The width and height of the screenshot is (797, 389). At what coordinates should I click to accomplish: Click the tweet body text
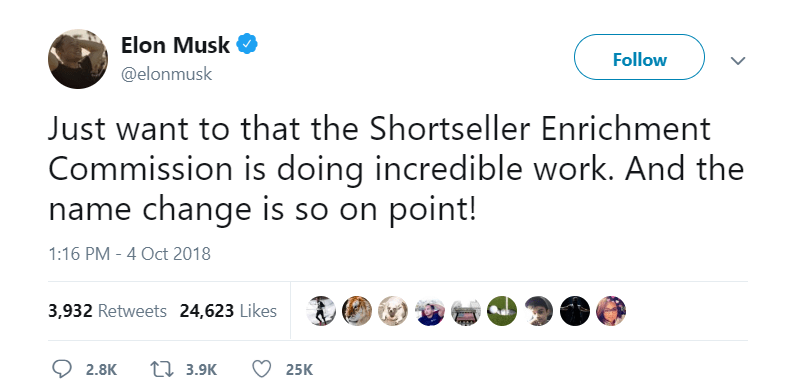tap(396, 169)
